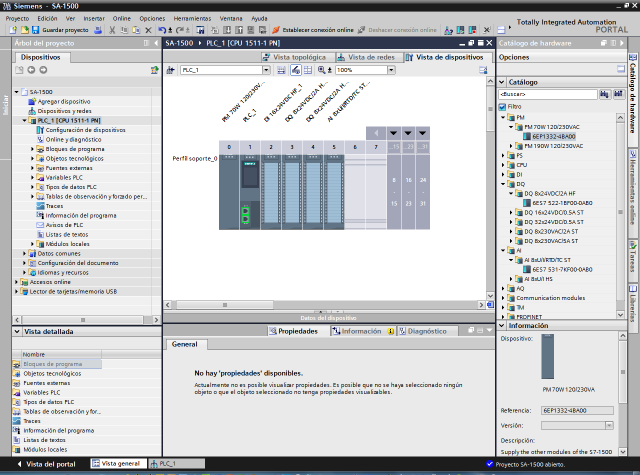Open the PLC_1 device selector dropdown
The width and height of the screenshot is (640, 475).
click(266, 70)
